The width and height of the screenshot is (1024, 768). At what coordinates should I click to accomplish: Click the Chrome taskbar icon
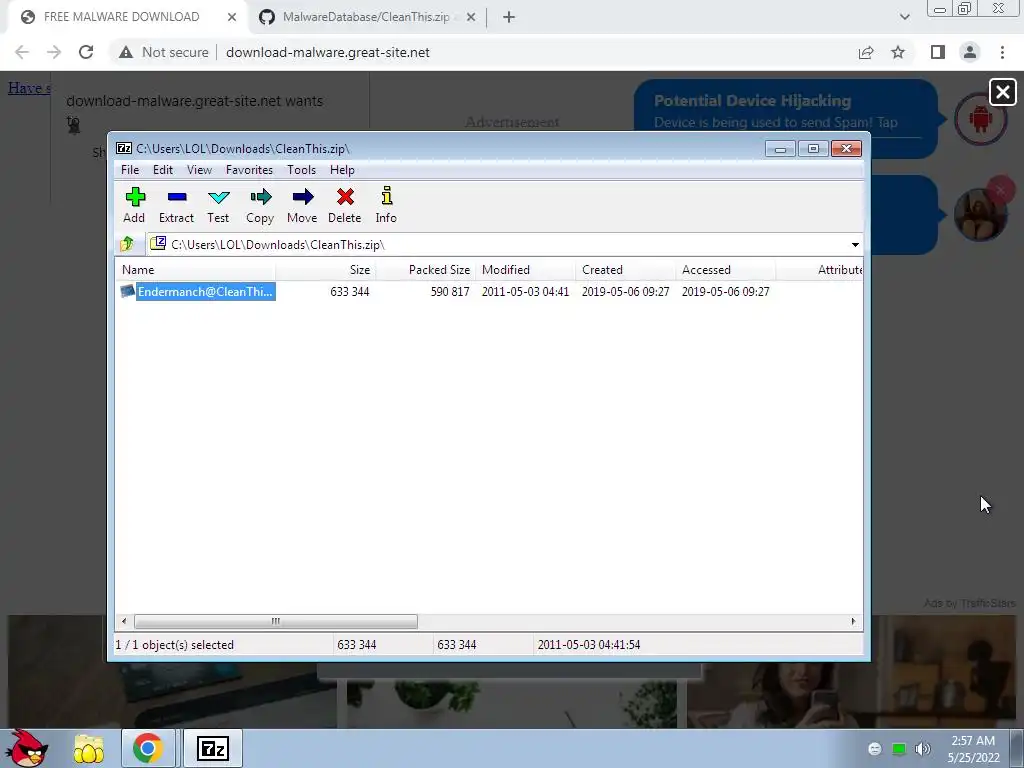click(148, 748)
